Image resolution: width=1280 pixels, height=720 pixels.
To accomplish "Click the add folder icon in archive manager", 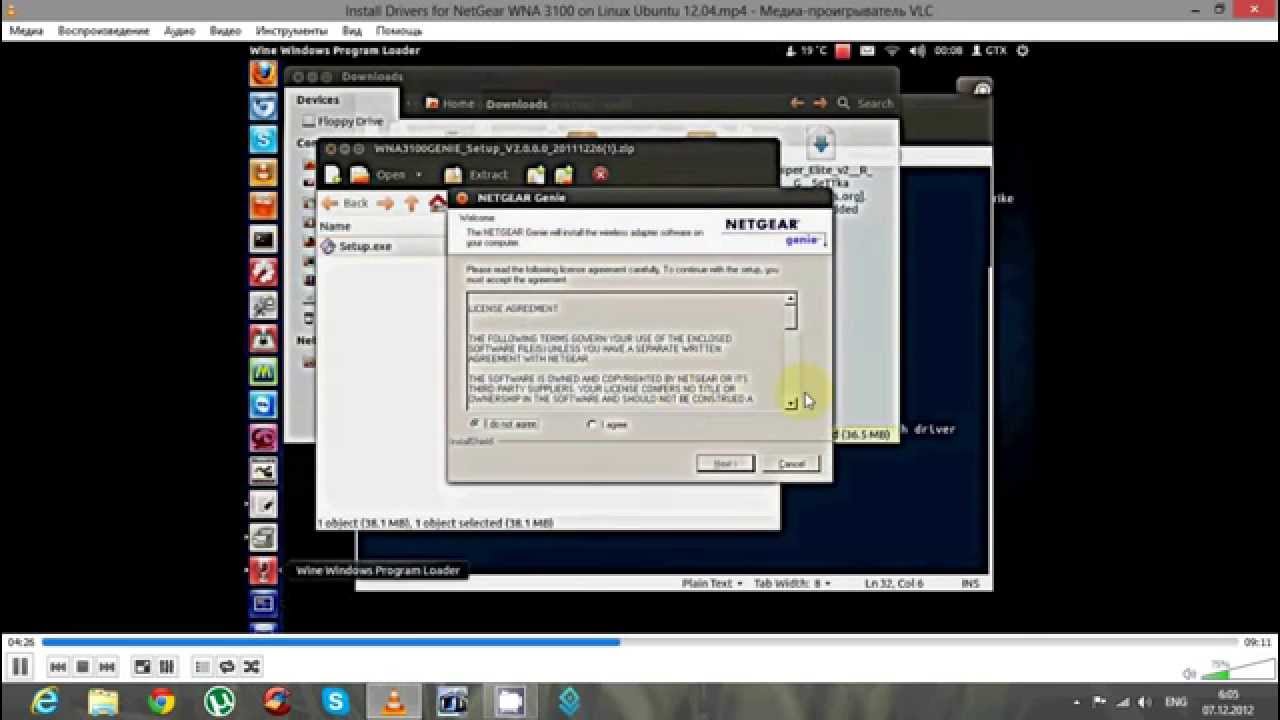I will coord(564,175).
